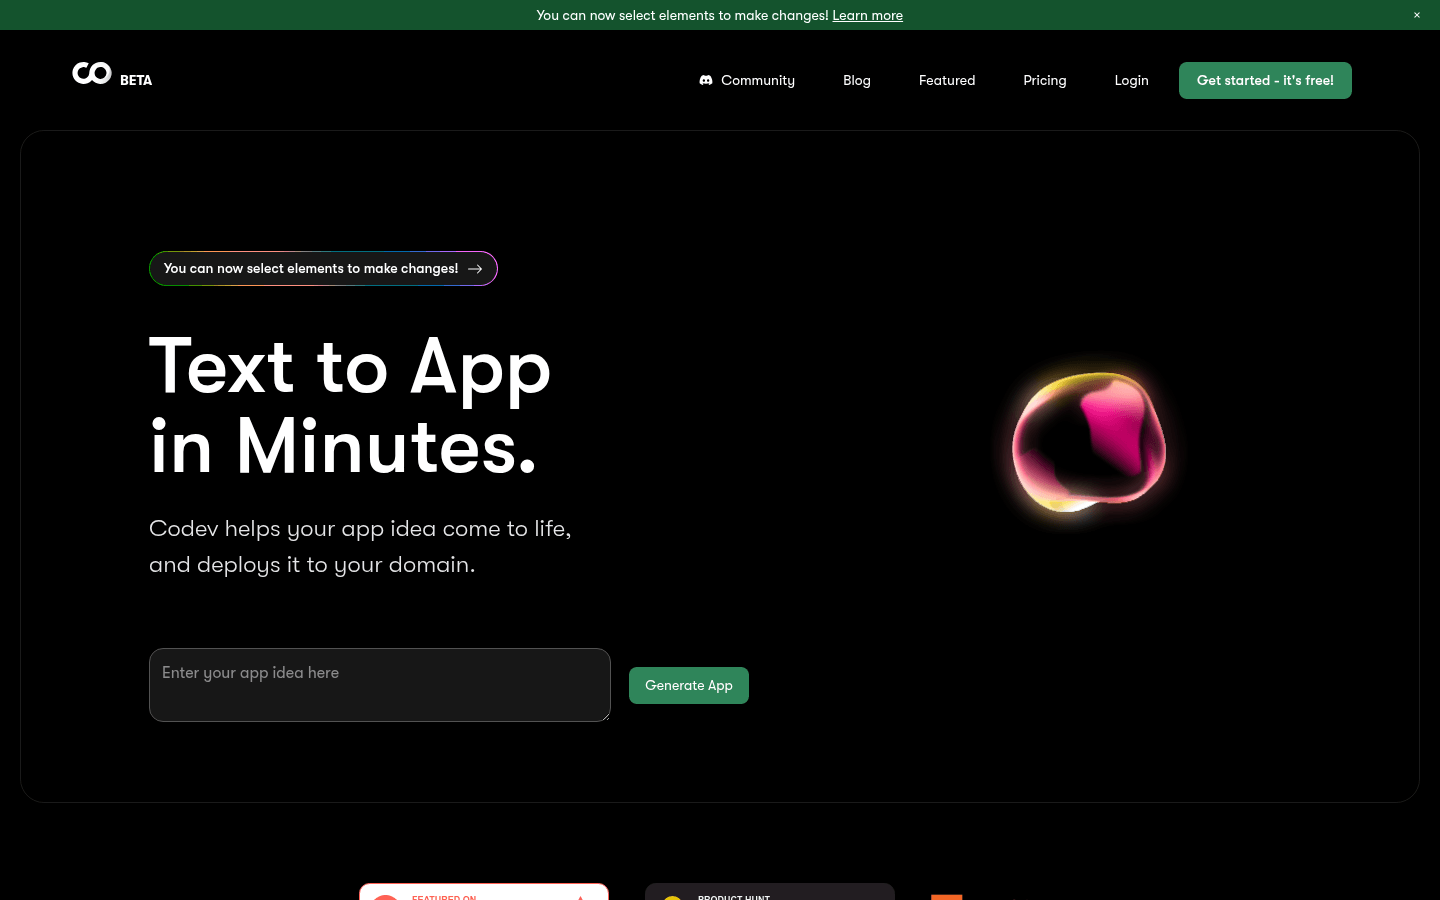
Task: Click the BETA label beside the logo
Action: [136, 80]
